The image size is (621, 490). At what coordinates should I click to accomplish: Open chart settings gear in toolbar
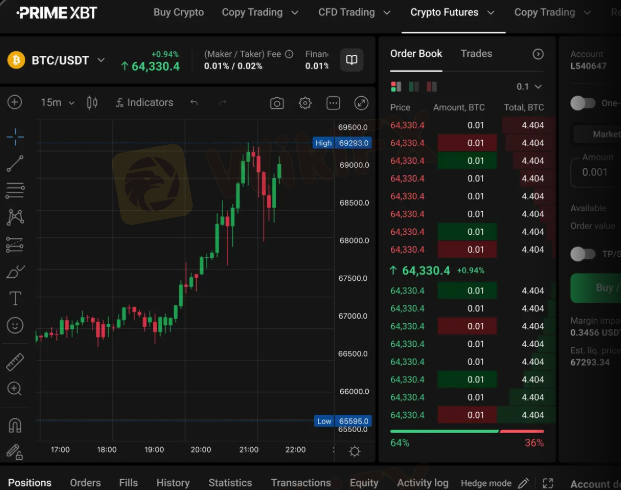tap(305, 103)
